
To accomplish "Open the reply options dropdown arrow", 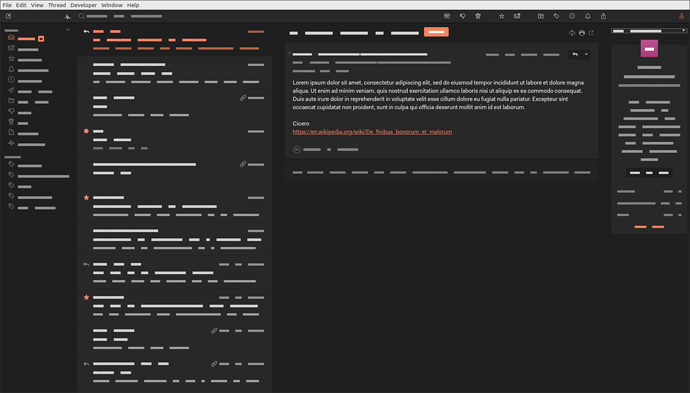I will click(586, 54).
